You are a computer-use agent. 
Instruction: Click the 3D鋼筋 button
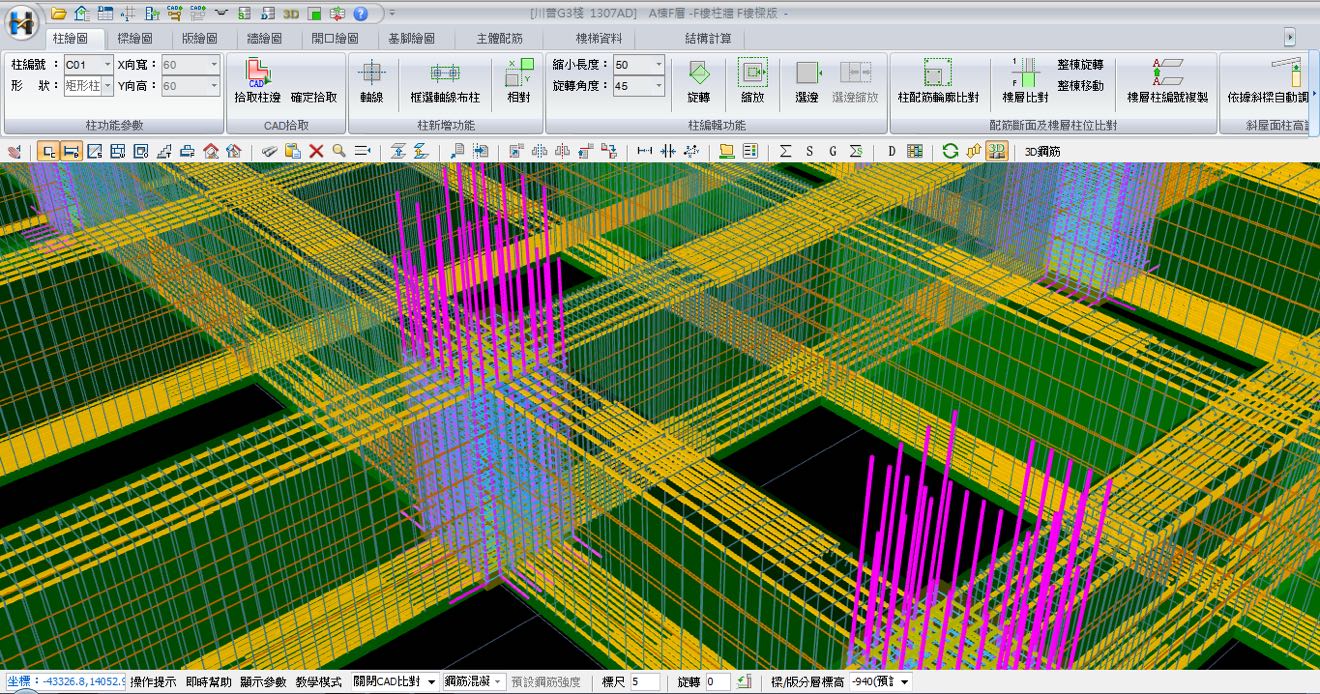pos(1042,152)
